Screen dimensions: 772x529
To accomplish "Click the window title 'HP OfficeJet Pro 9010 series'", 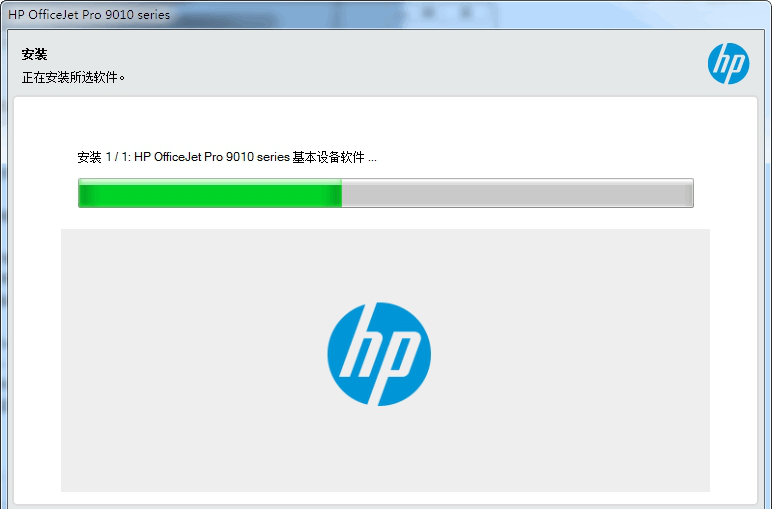I will pos(89,15).
